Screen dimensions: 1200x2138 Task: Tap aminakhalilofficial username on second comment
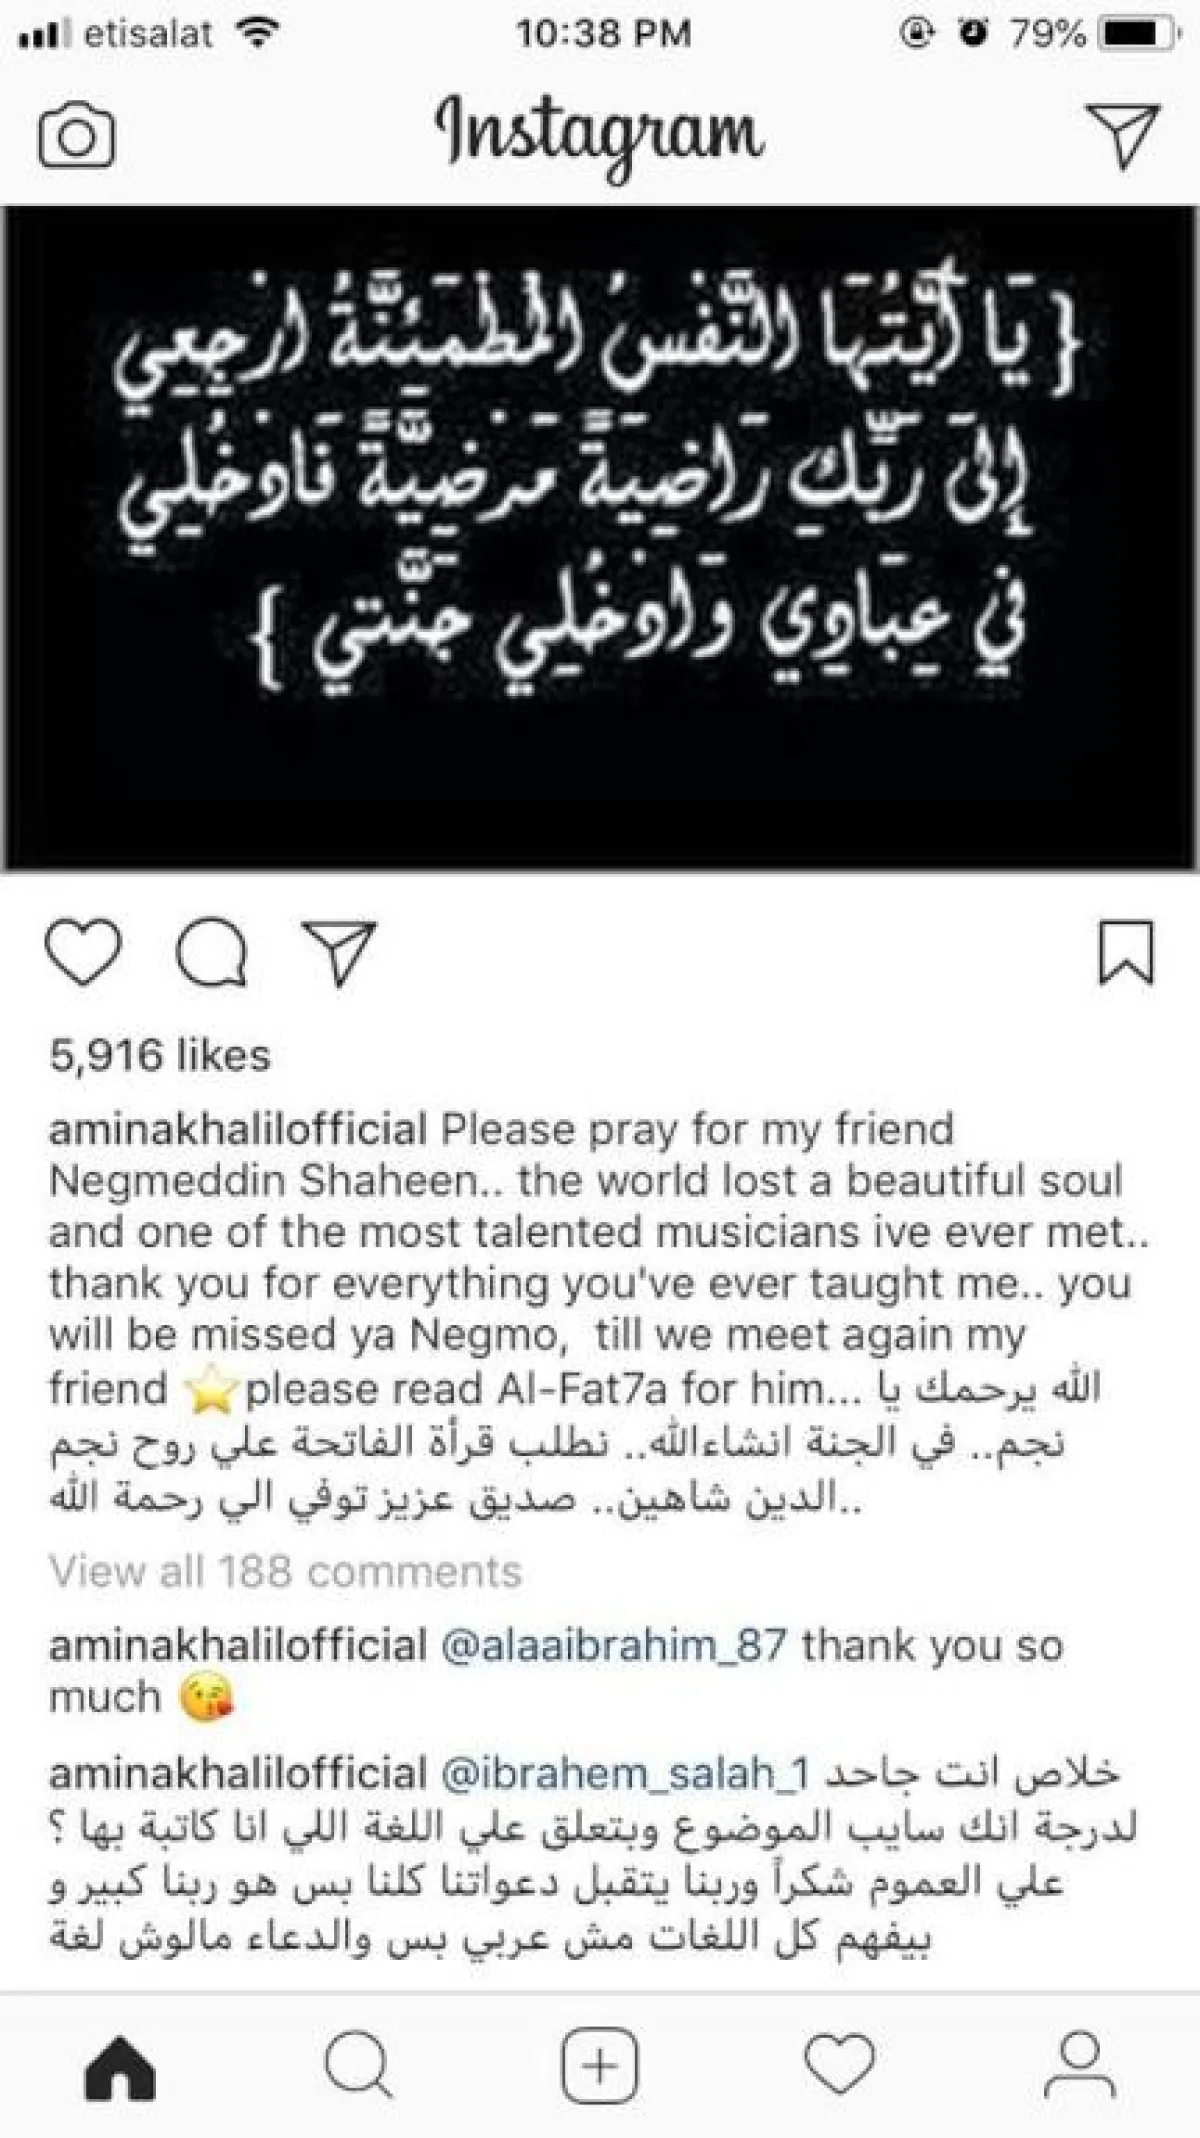coord(238,1774)
